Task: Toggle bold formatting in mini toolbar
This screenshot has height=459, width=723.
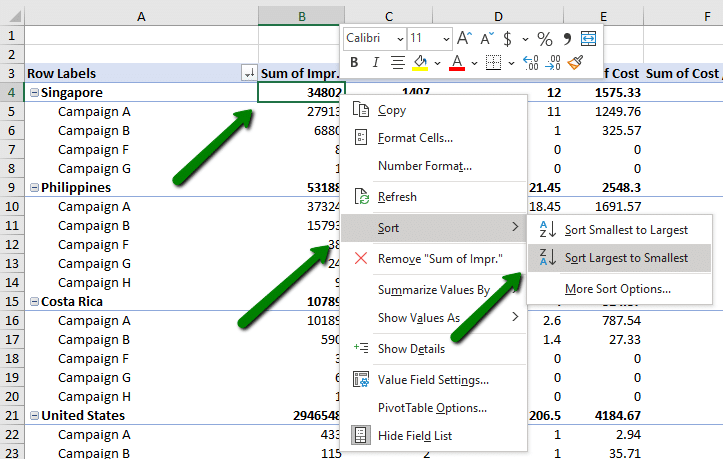Action: 354,62
